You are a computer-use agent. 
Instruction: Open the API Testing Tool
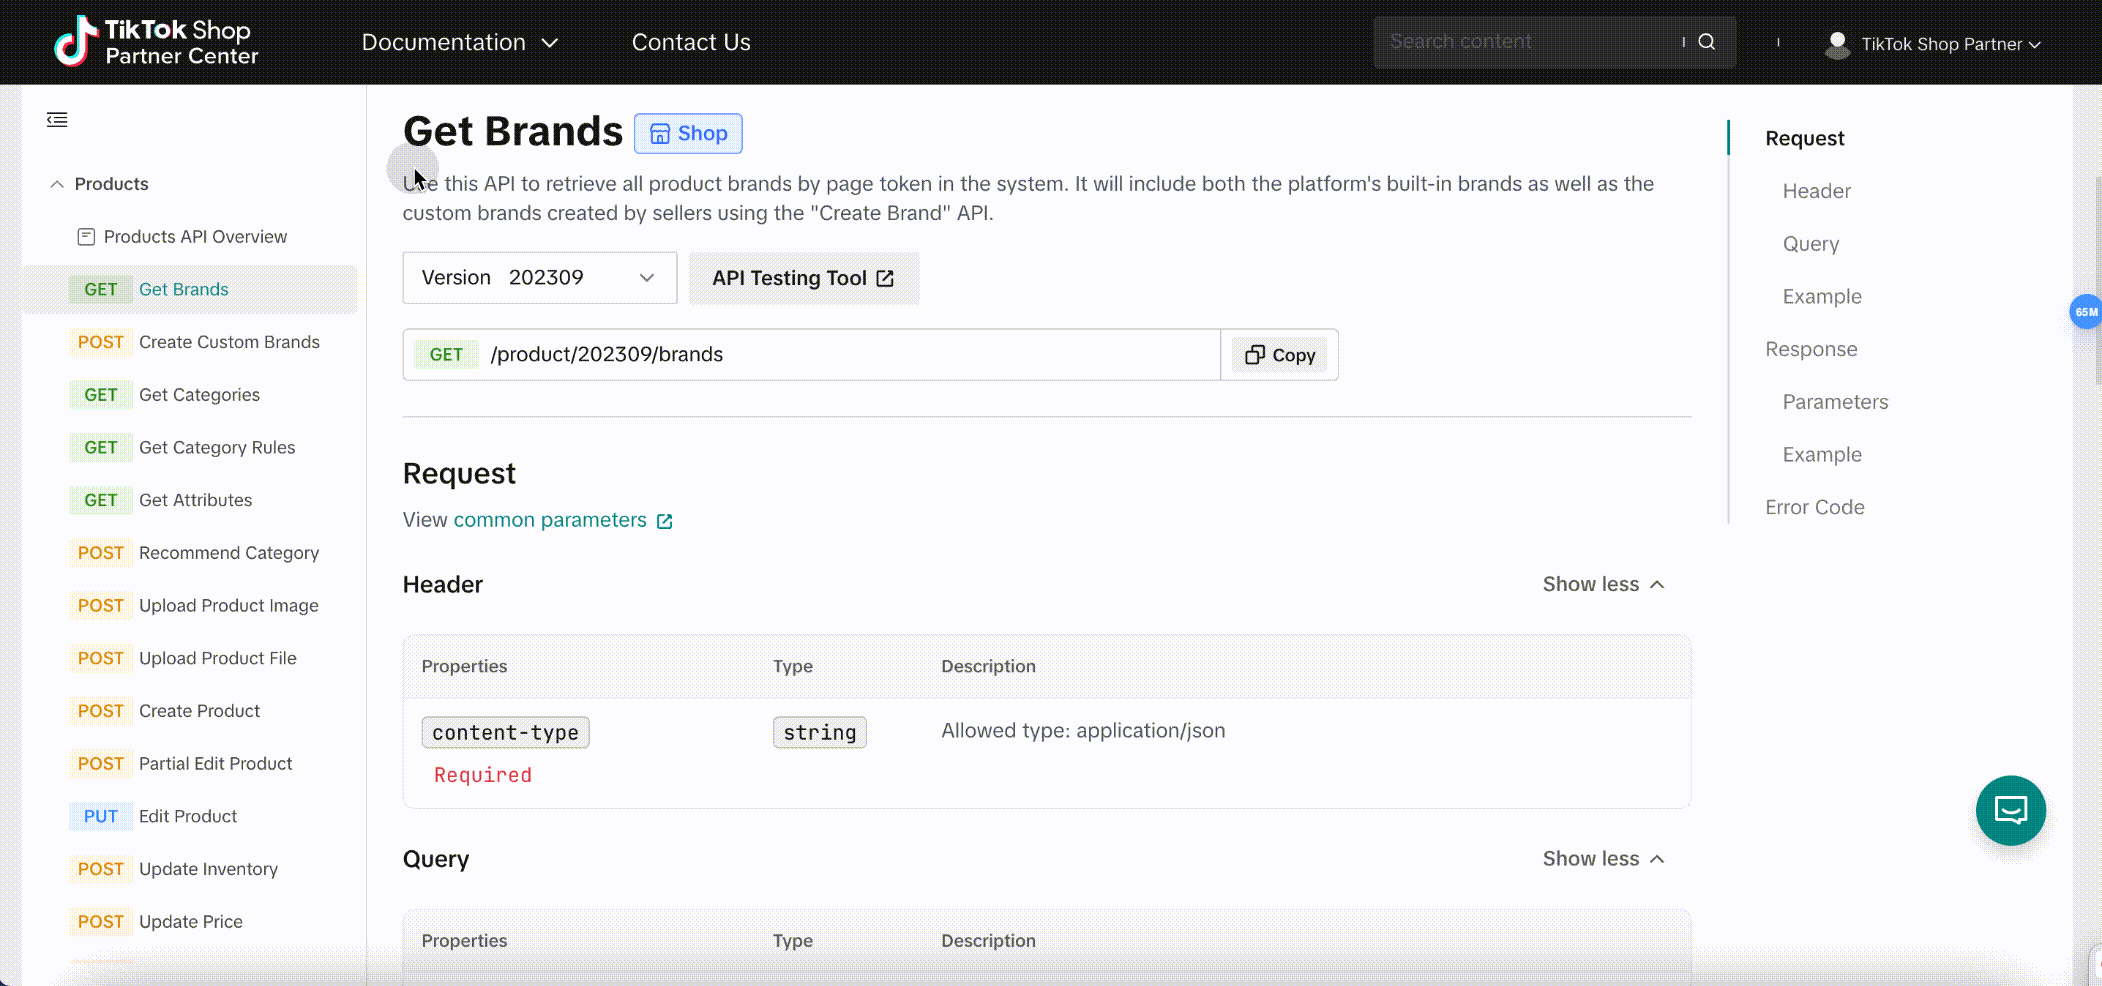click(x=803, y=278)
